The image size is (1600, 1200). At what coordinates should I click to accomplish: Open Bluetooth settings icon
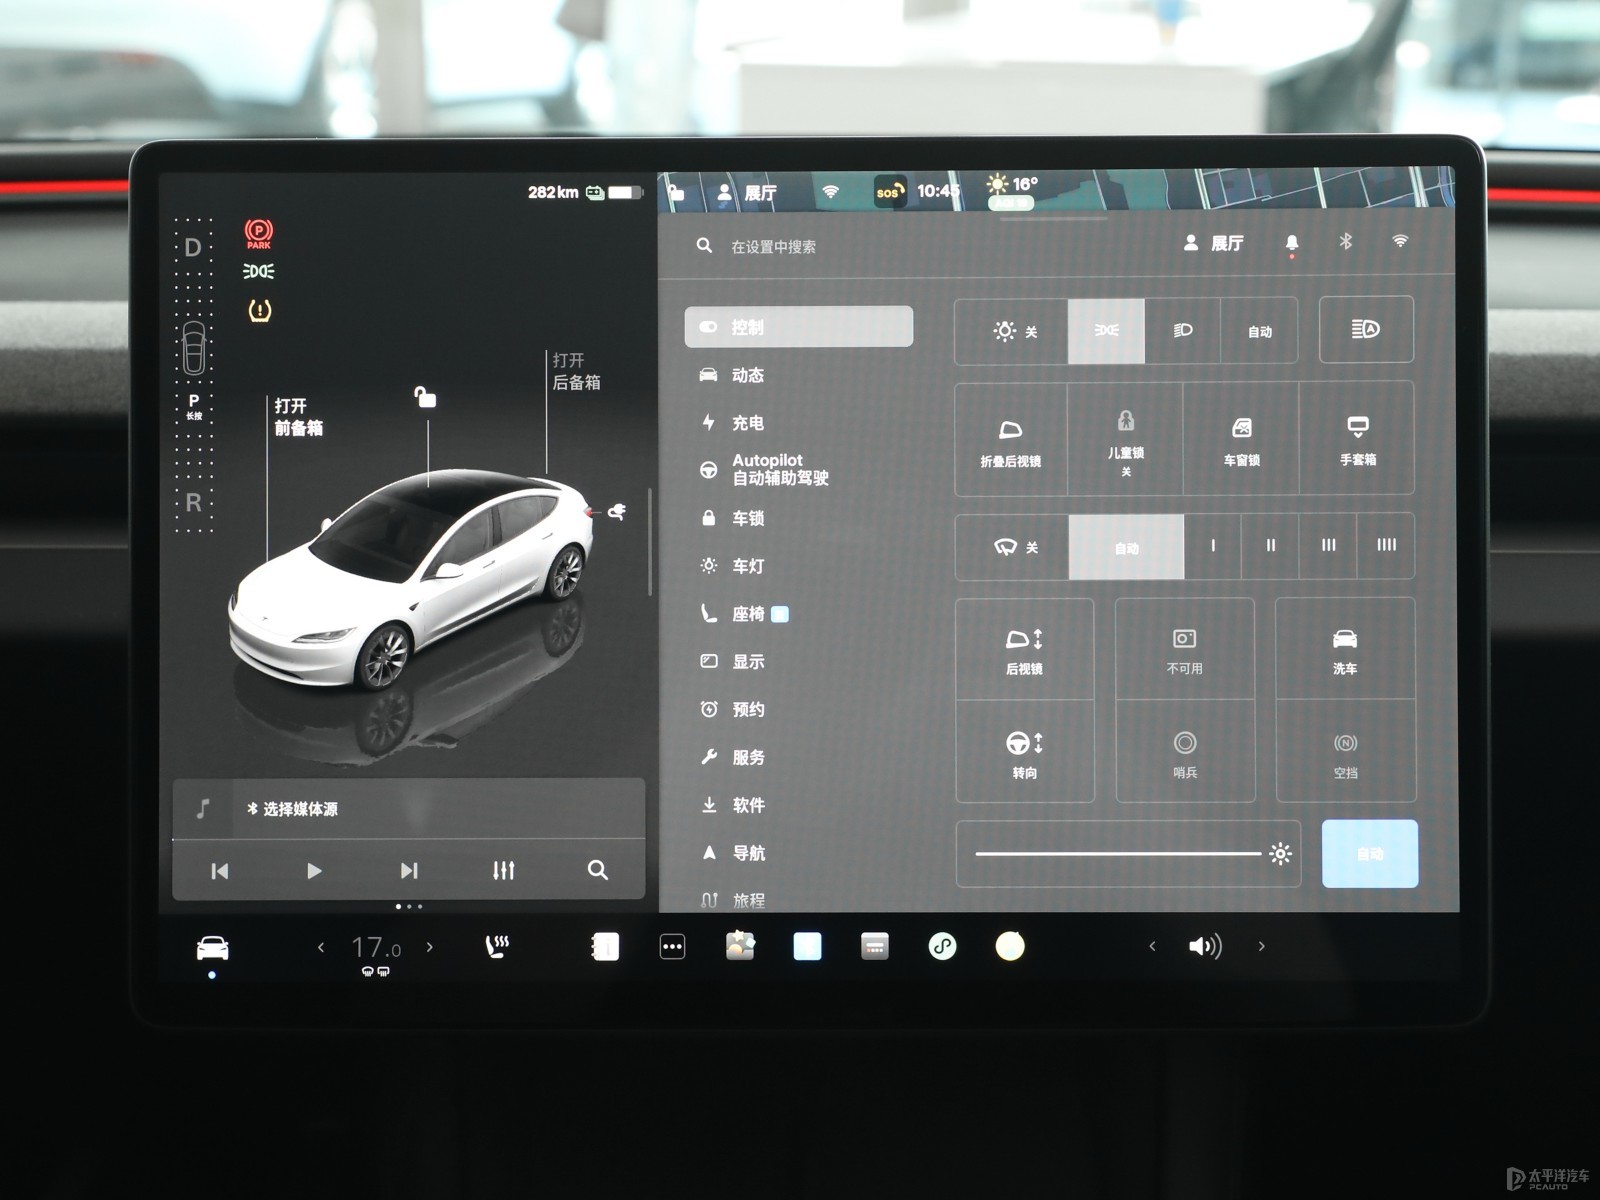coord(1346,242)
